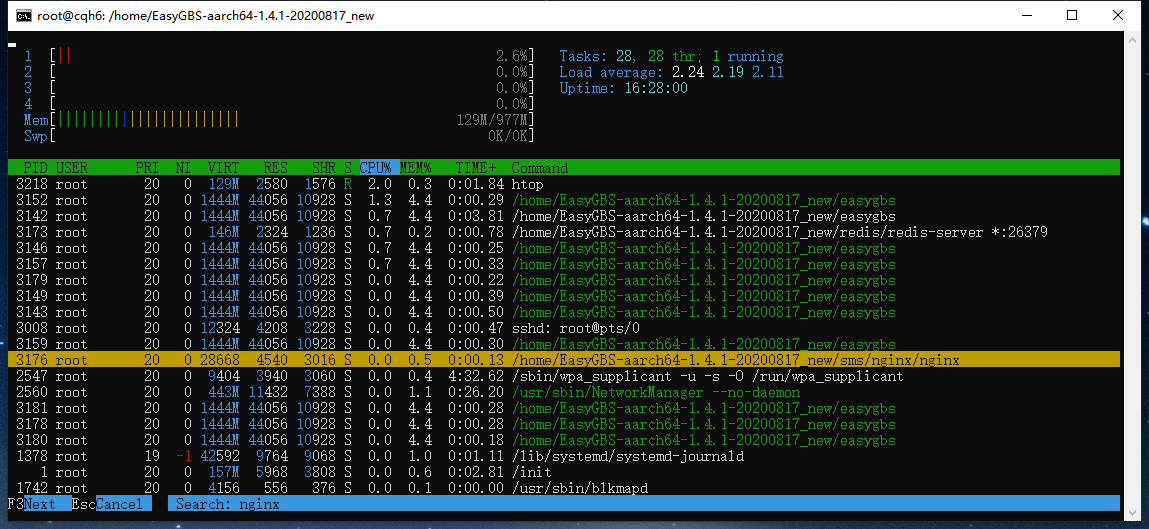Select easygbs process row PID 3157
1149x529 pixels.
click(x=564, y=264)
